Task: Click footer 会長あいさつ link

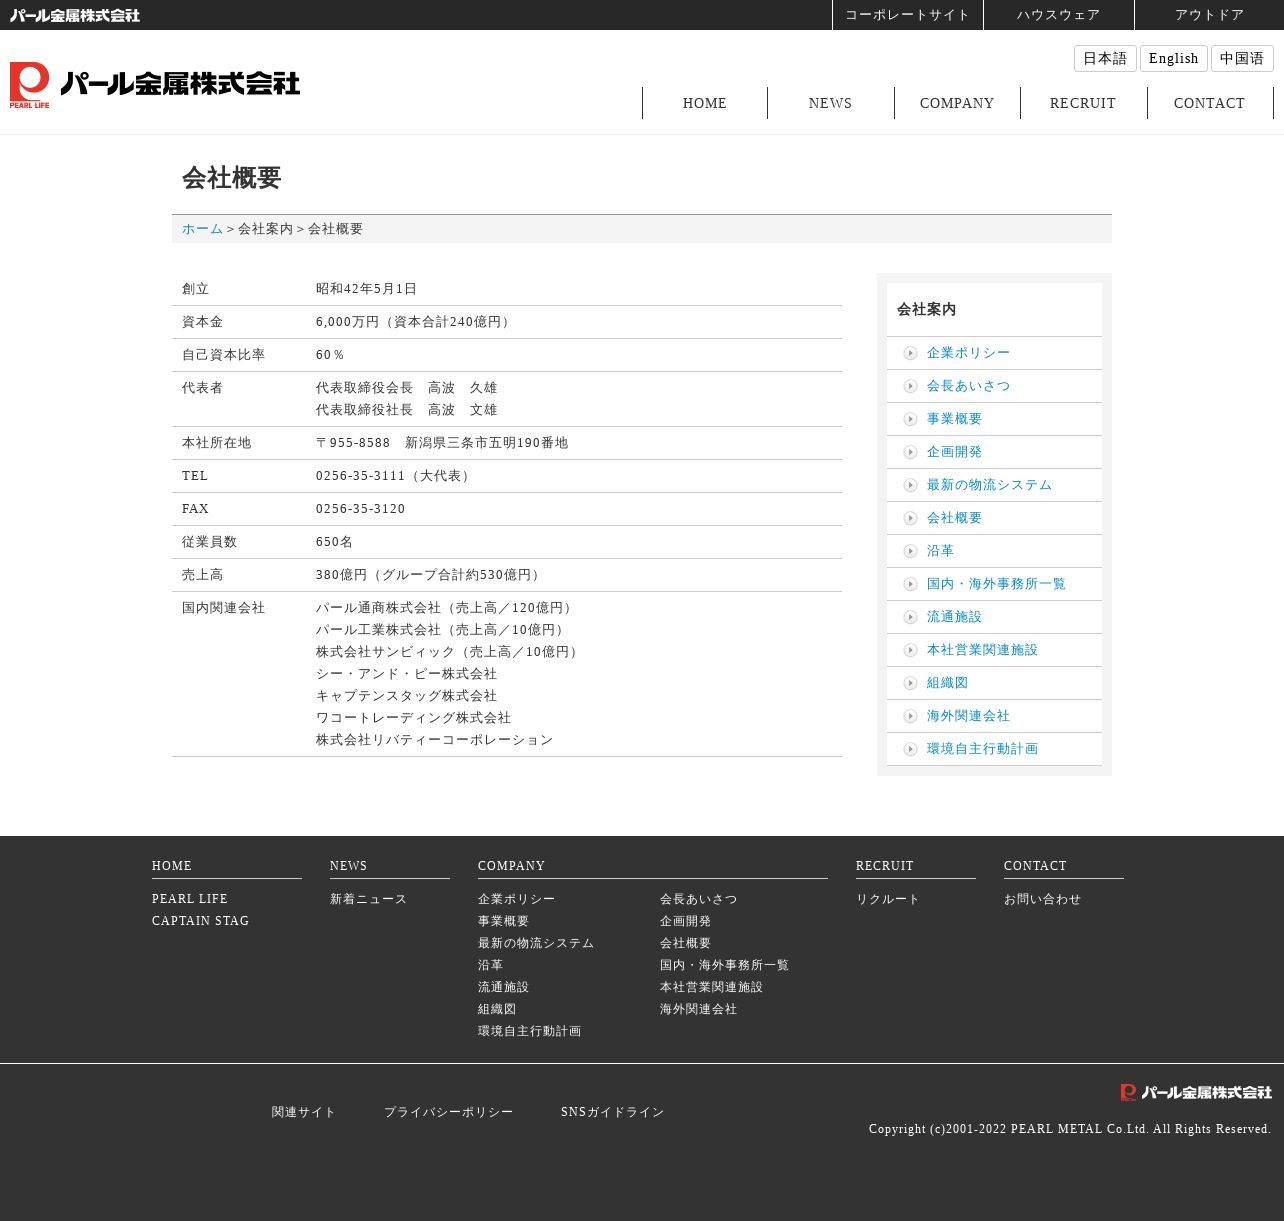Action: (x=699, y=899)
